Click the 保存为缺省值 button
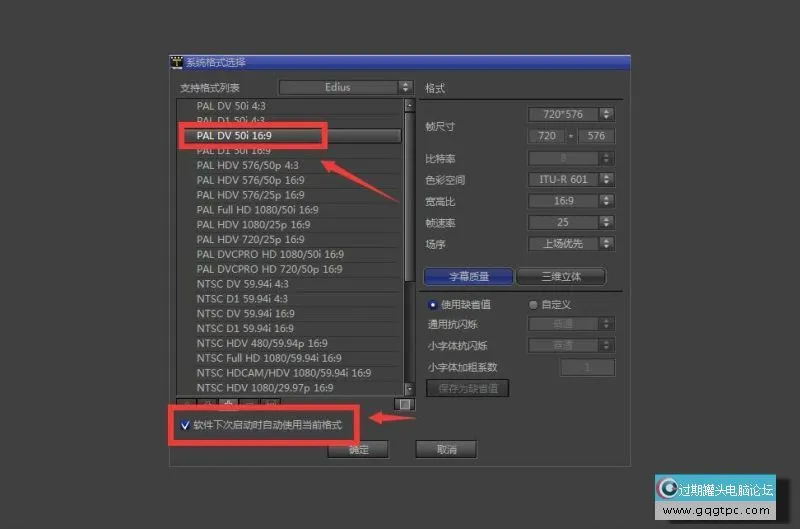 [467, 388]
